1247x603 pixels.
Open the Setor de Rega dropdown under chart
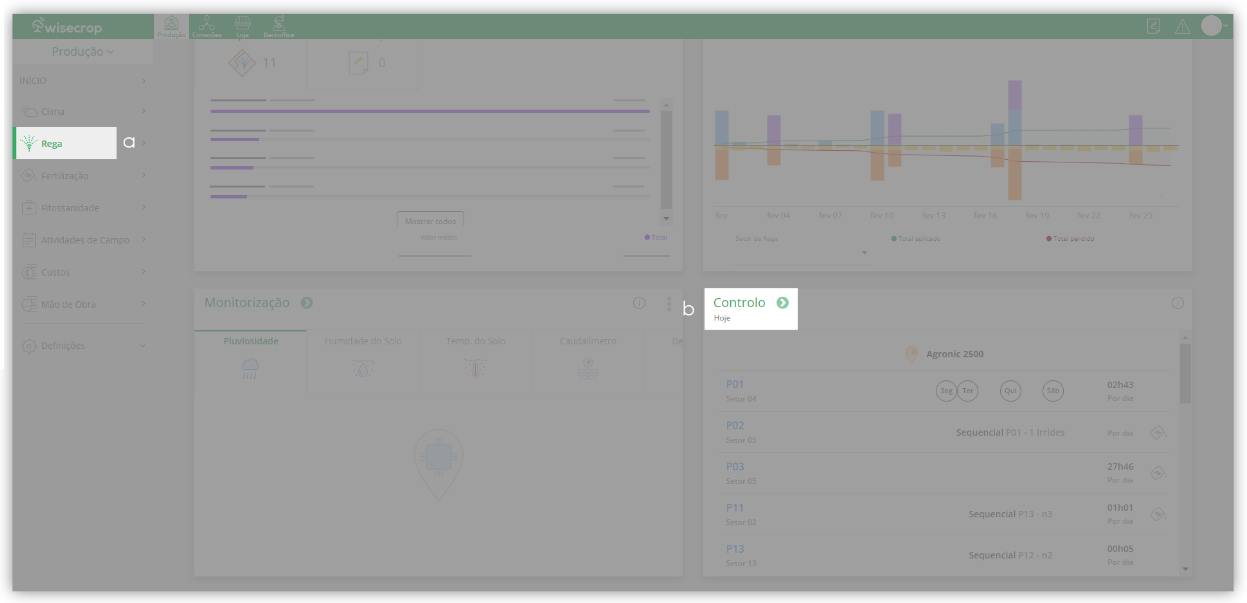coord(803,253)
